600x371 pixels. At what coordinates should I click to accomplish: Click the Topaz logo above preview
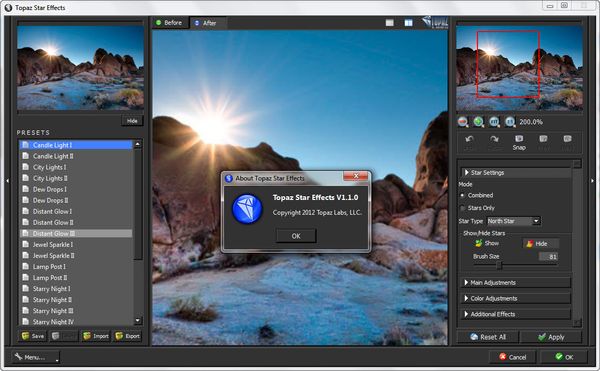pyautogui.click(x=435, y=23)
